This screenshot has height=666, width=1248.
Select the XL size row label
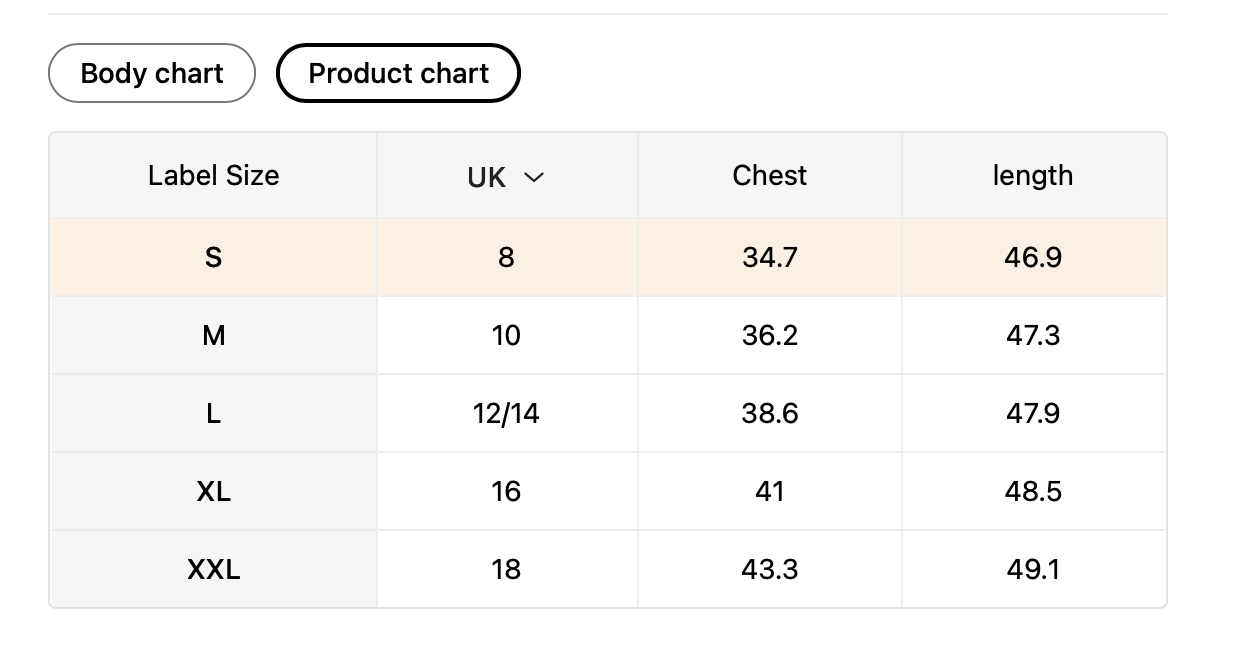(x=213, y=492)
